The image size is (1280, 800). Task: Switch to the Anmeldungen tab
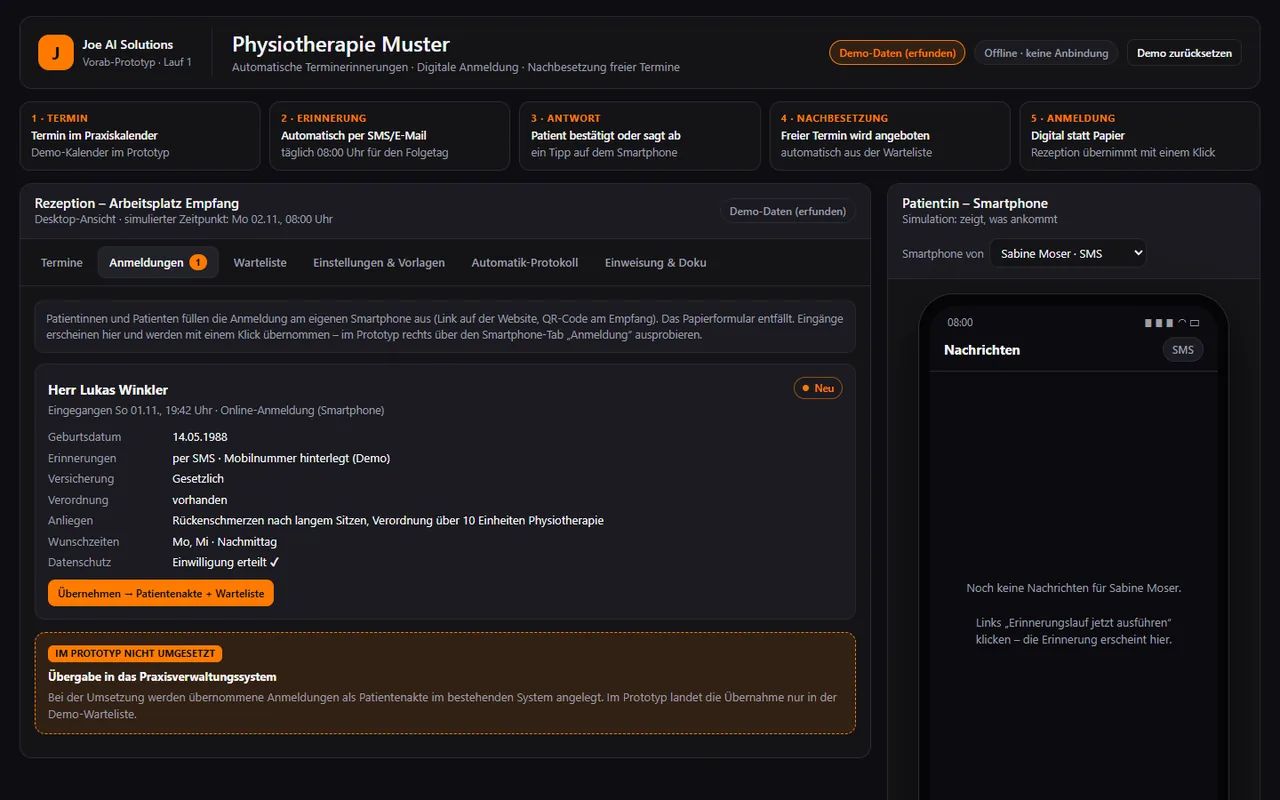(158, 262)
